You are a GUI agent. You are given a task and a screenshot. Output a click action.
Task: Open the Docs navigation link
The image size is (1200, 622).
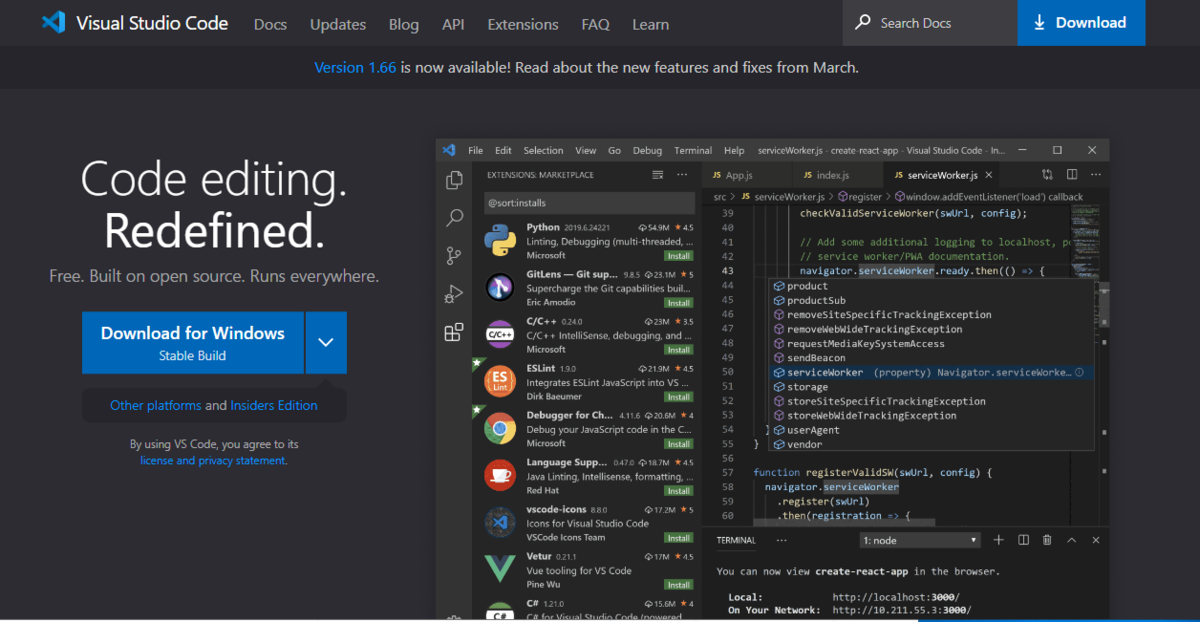point(270,24)
